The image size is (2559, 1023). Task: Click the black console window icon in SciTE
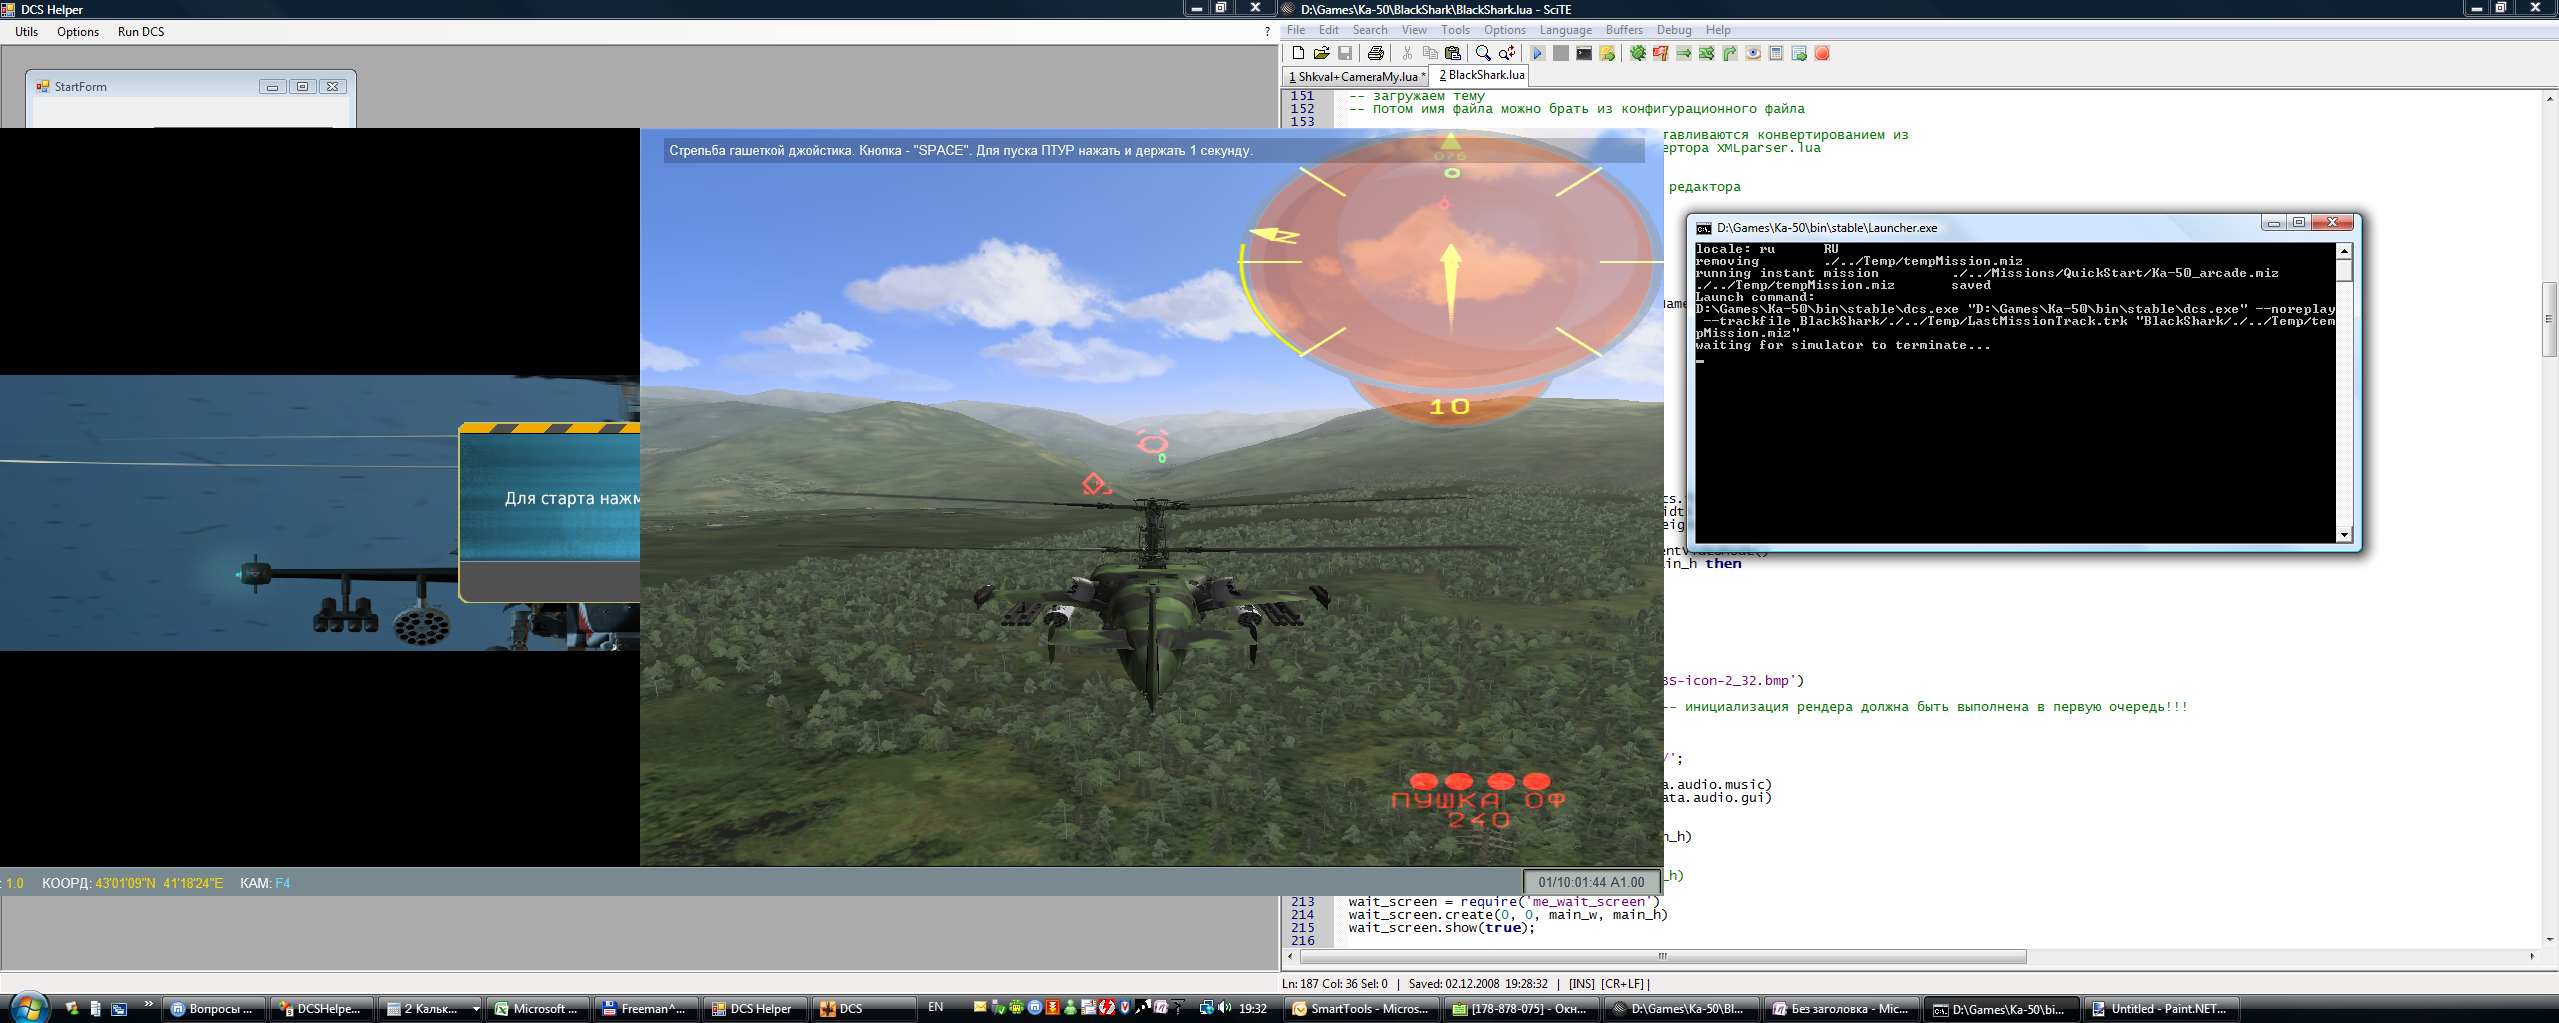tap(1584, 53)
